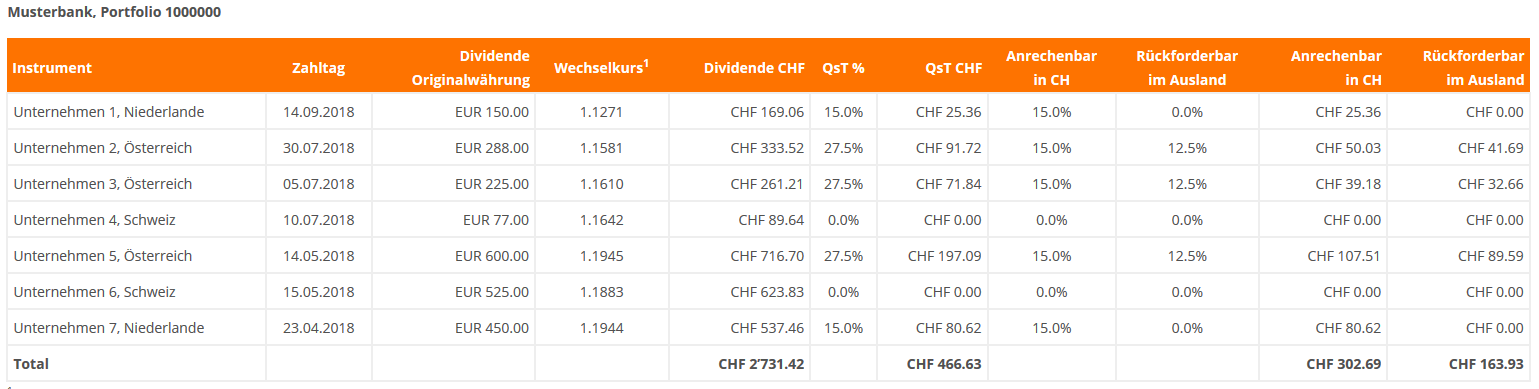Click the Wechselkurs column header
This screenshot has height=389, width=1539.
[601, 67]
